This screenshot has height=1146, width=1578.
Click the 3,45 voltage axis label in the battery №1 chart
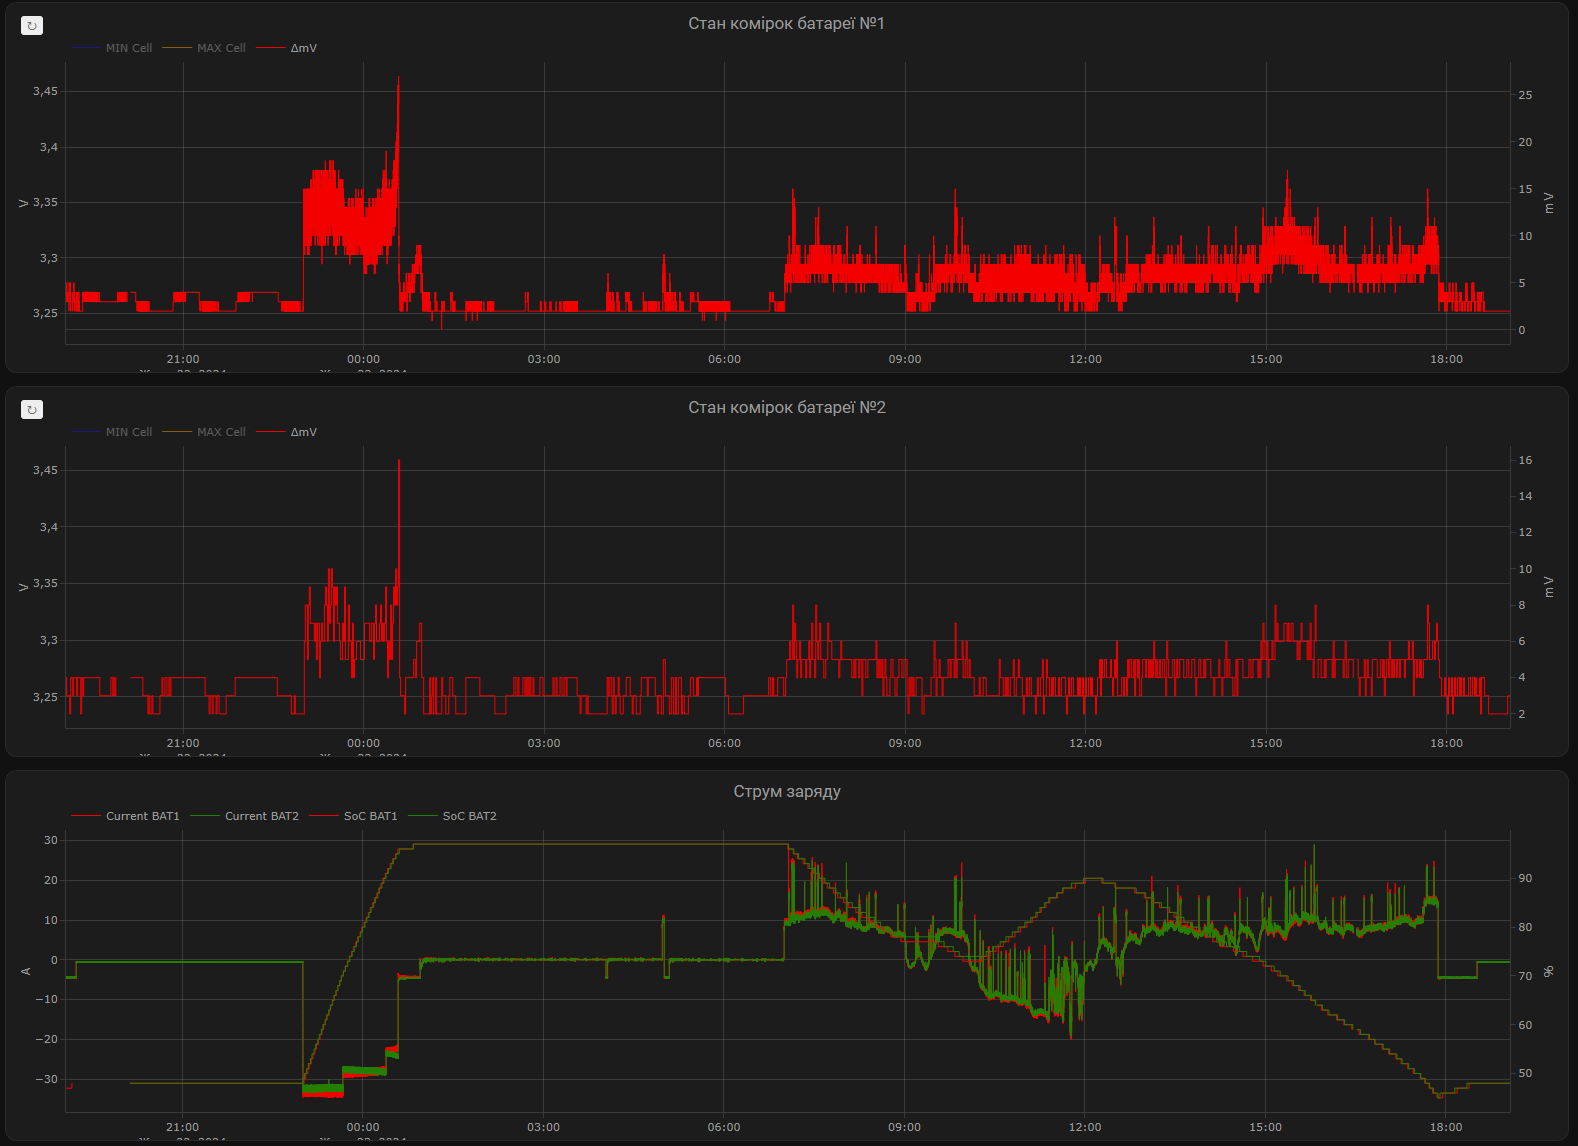pos(45,91)
